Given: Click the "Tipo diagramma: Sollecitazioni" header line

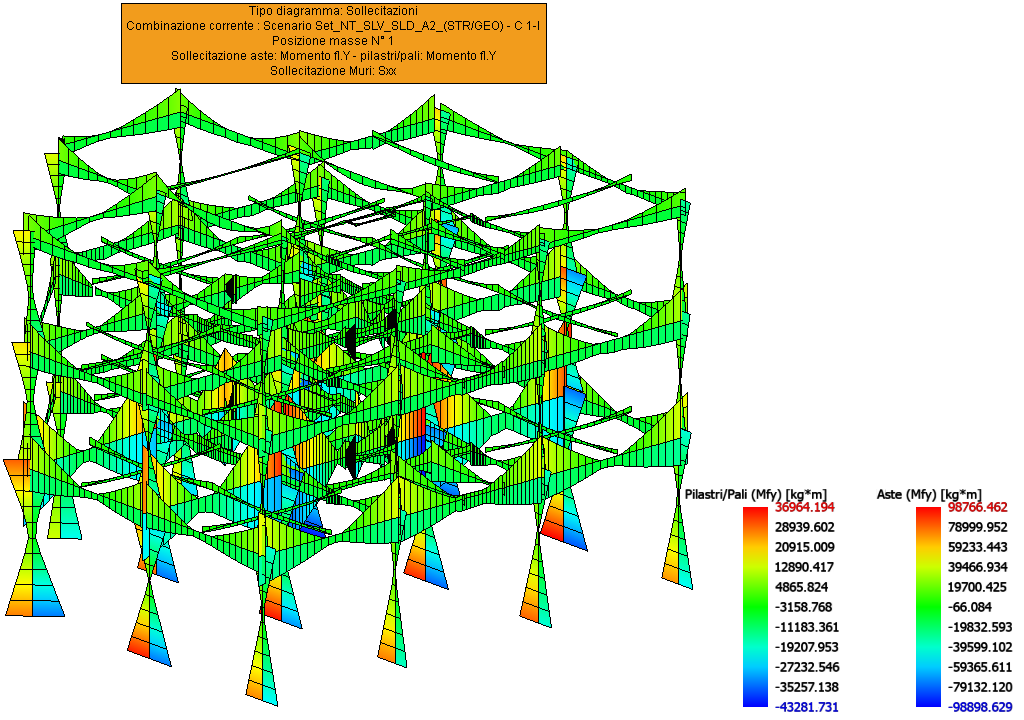Looking at the screenshot, I should [334, 10].
